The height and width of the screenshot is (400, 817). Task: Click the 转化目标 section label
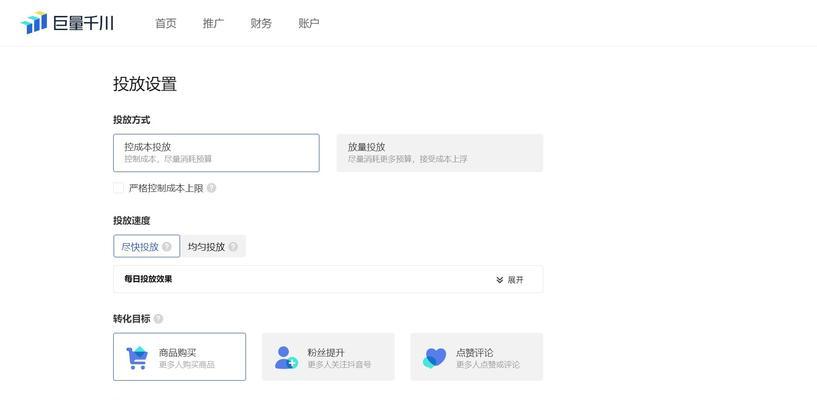click(x=132, y=319)
